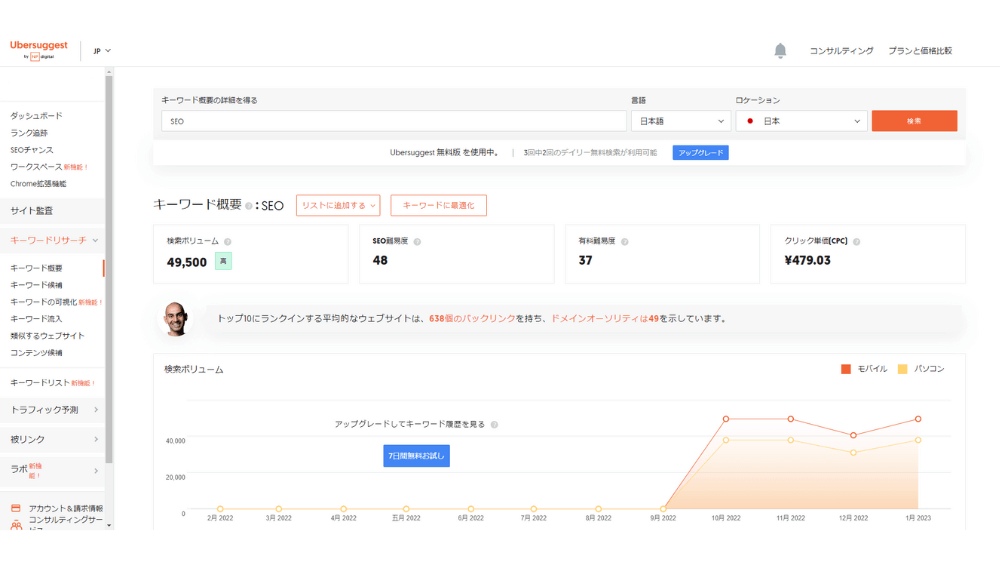Viewport: 1000px width, 563px height.
Task: Click the orange 検索 button
Action: [x=914, y=121]
